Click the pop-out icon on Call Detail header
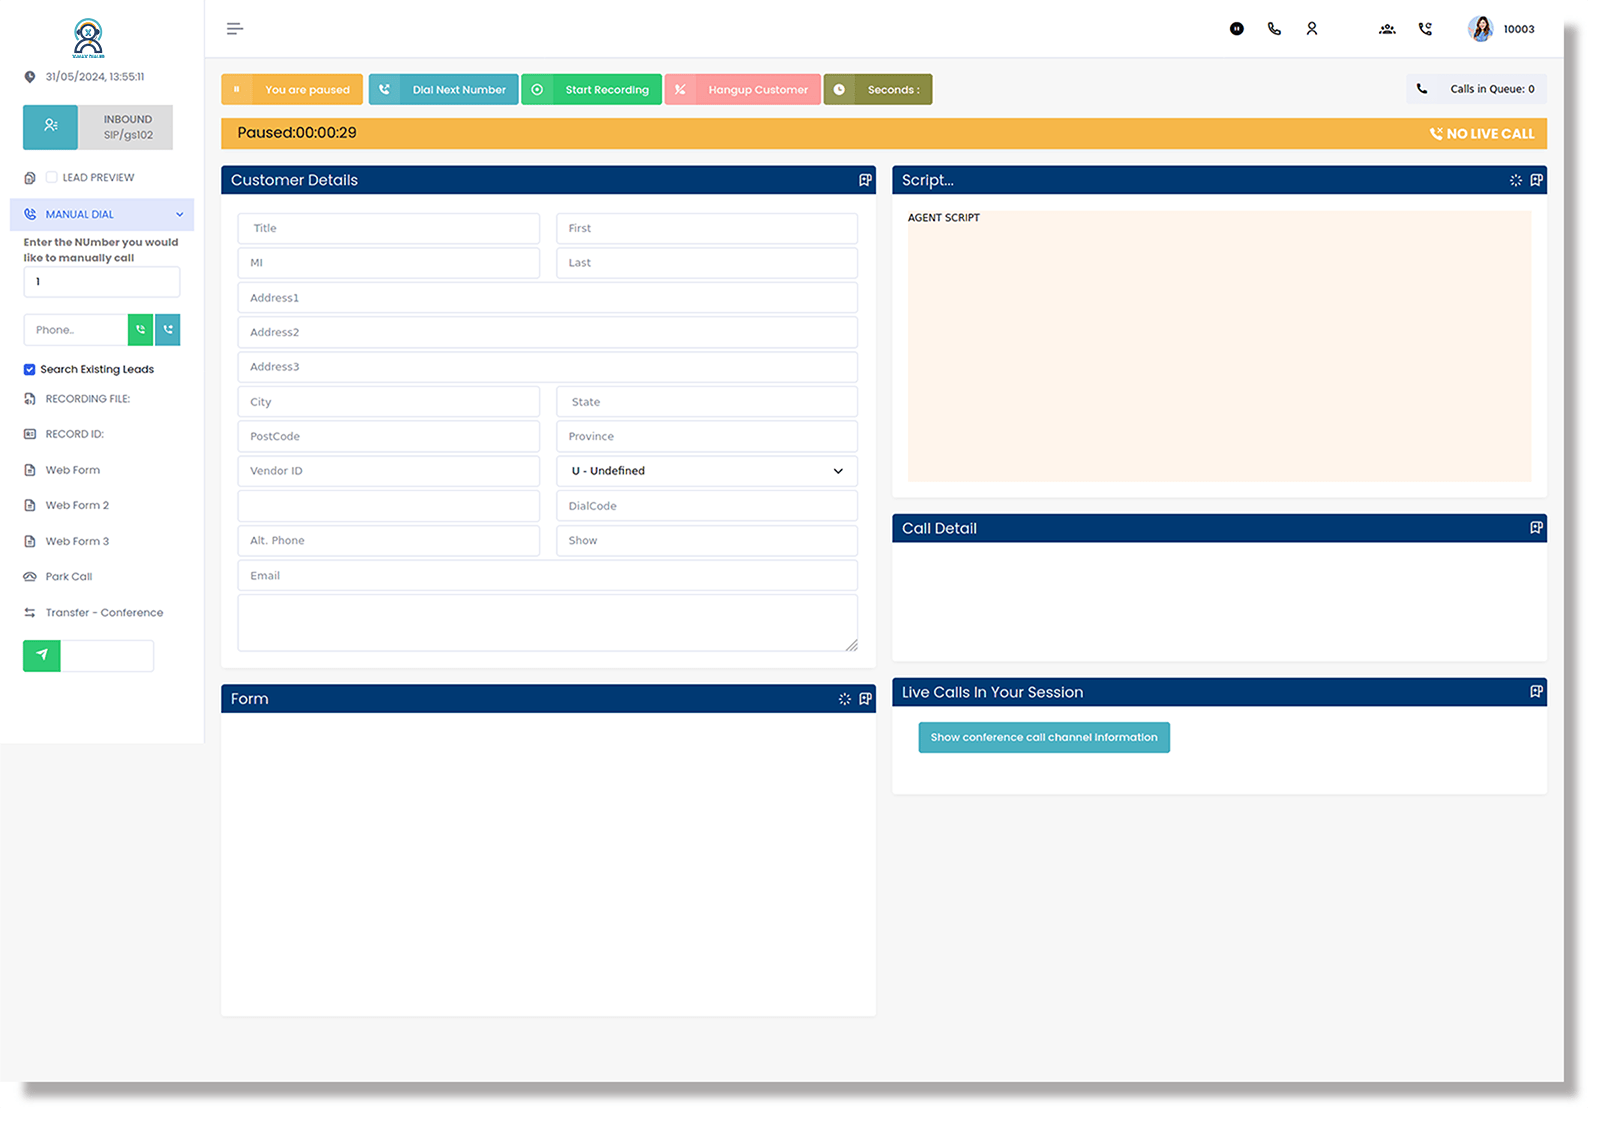 coord(1536,528)
